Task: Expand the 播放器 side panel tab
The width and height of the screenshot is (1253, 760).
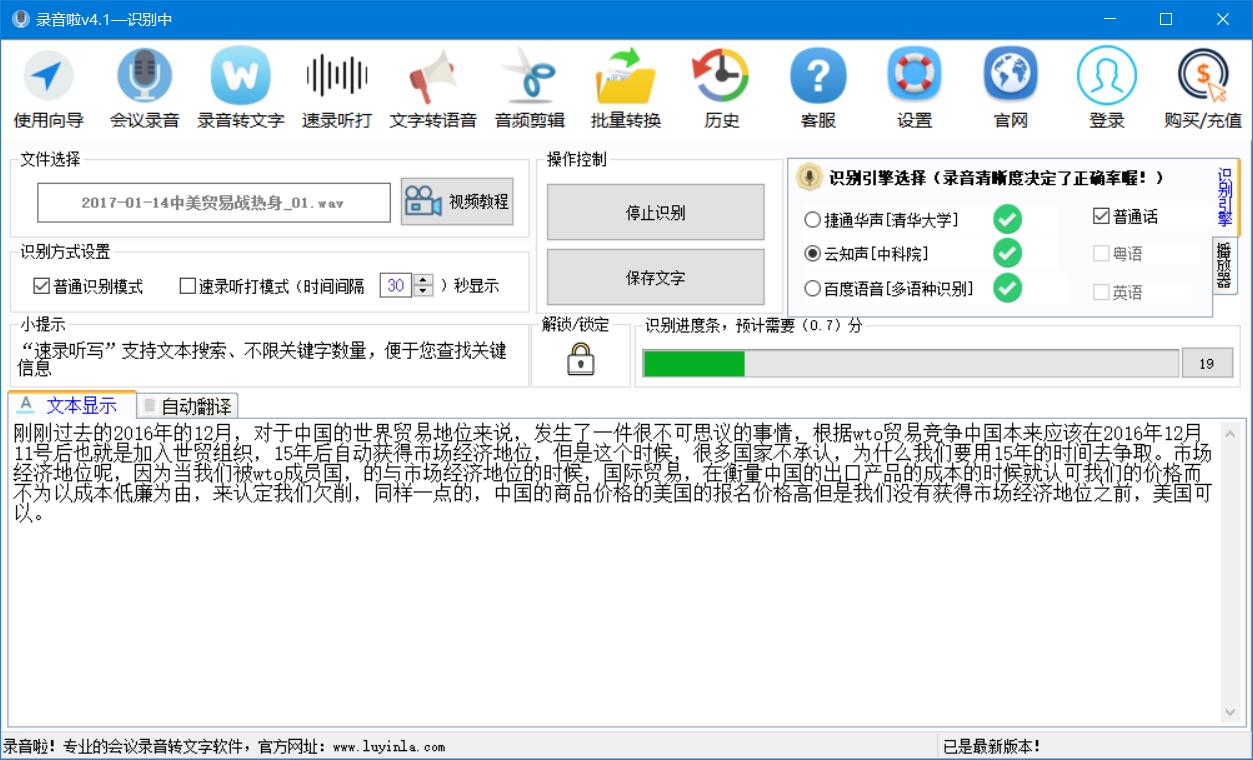Action: click(1225, 265)
